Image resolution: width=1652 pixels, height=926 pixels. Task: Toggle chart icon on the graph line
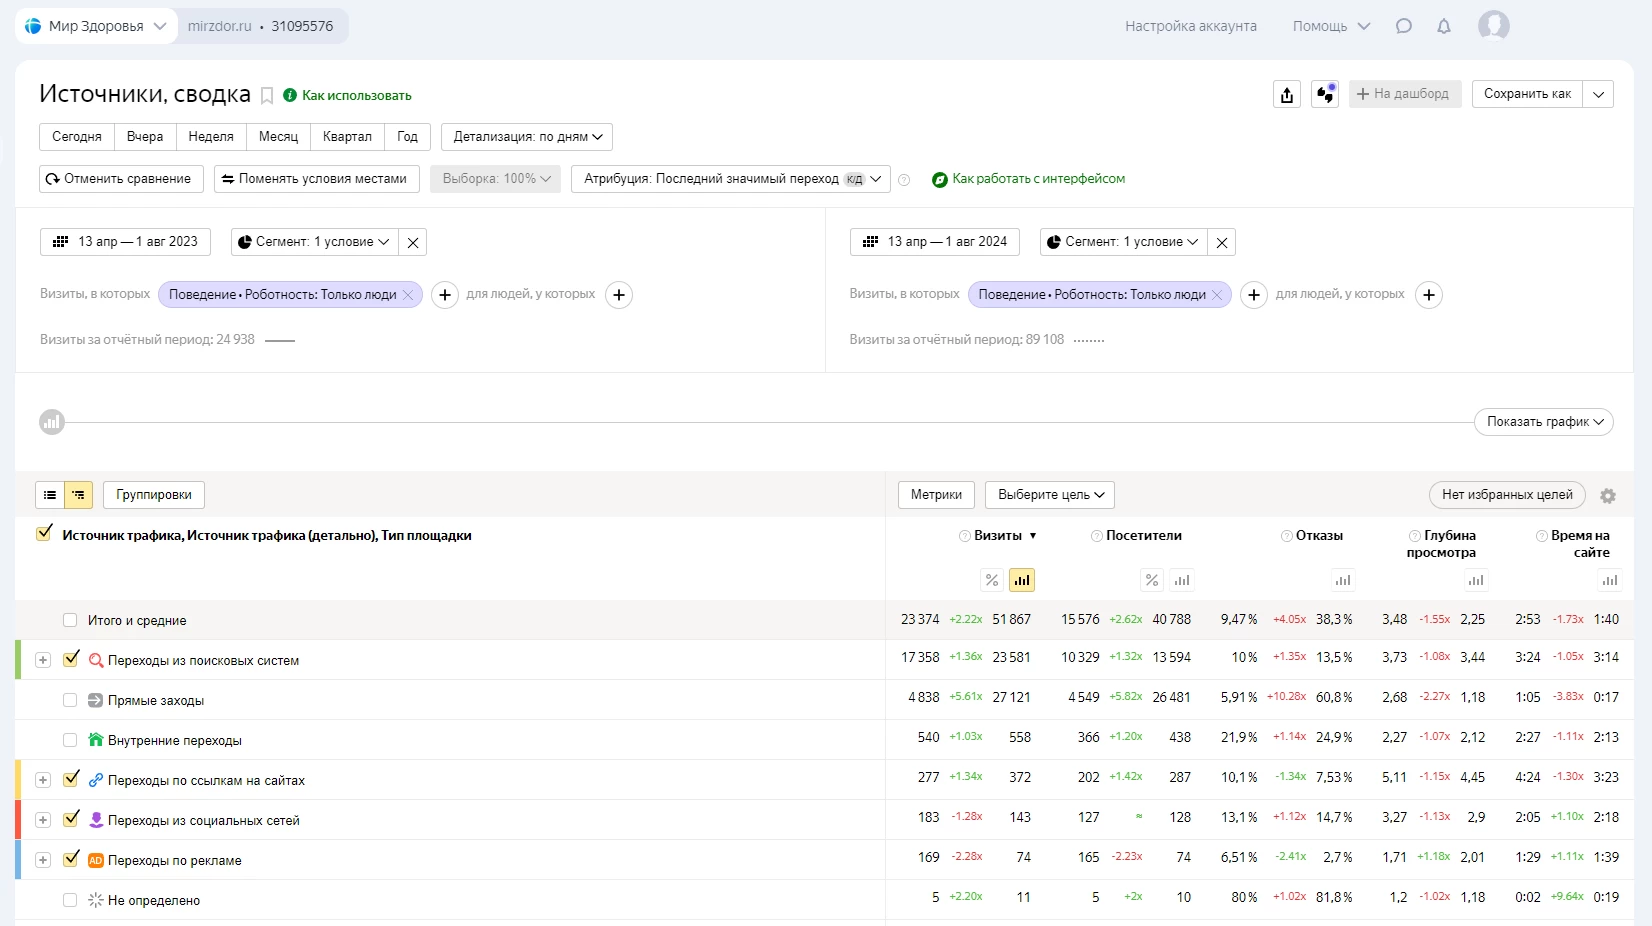click(x=52, y=422)
